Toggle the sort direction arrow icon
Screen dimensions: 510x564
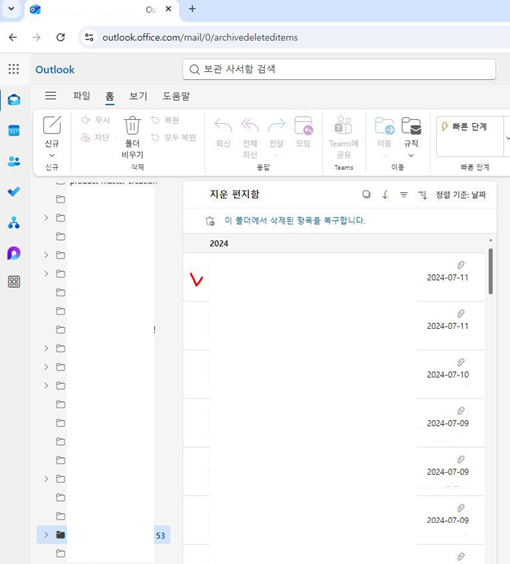tap(385, 195)
